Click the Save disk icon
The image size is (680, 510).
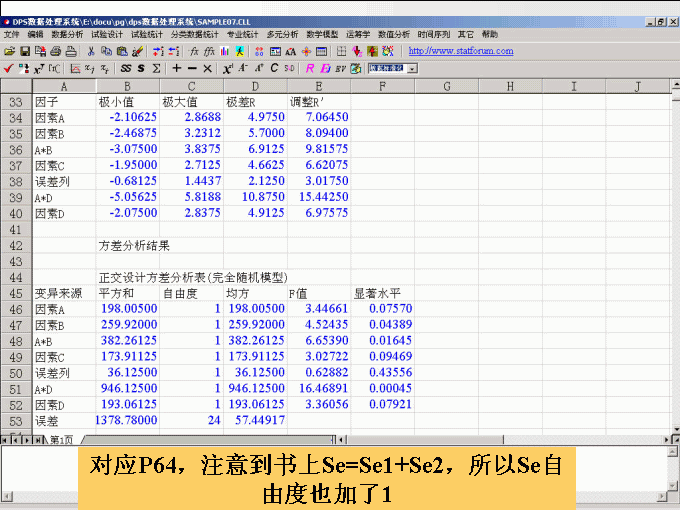pos(24,50)
